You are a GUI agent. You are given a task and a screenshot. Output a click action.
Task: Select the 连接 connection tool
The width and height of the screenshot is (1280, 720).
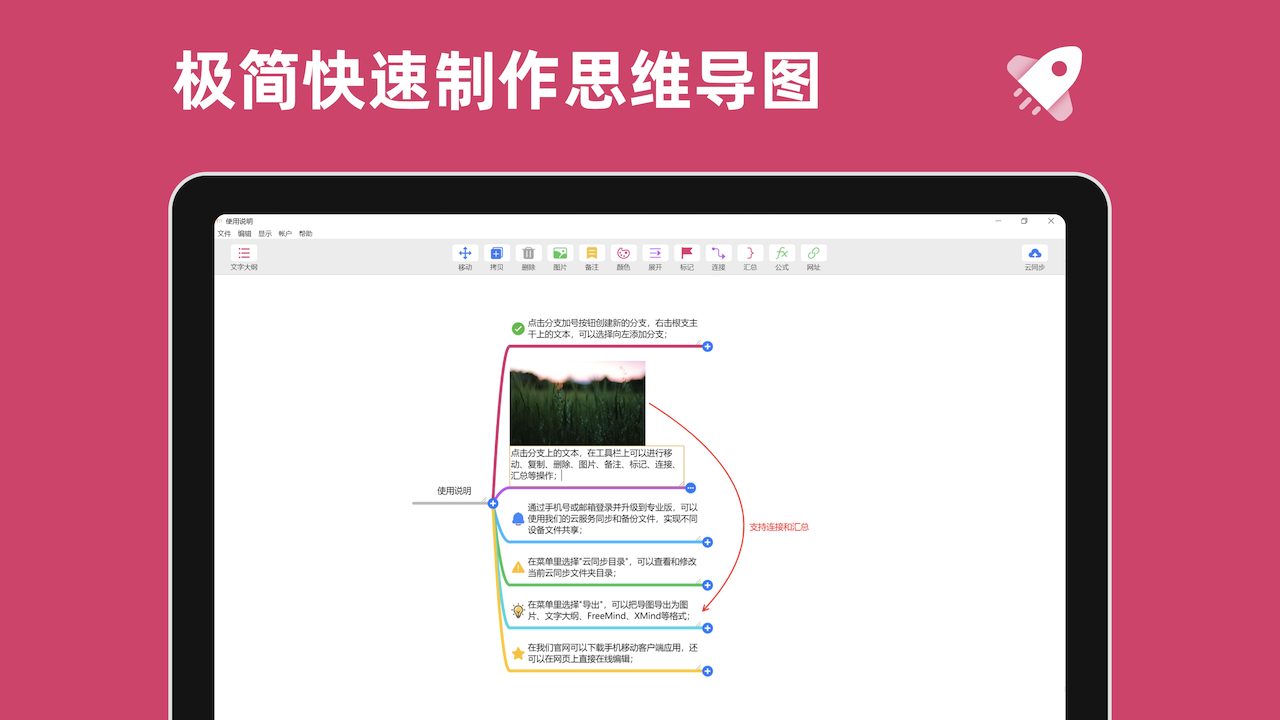[718, 254]
